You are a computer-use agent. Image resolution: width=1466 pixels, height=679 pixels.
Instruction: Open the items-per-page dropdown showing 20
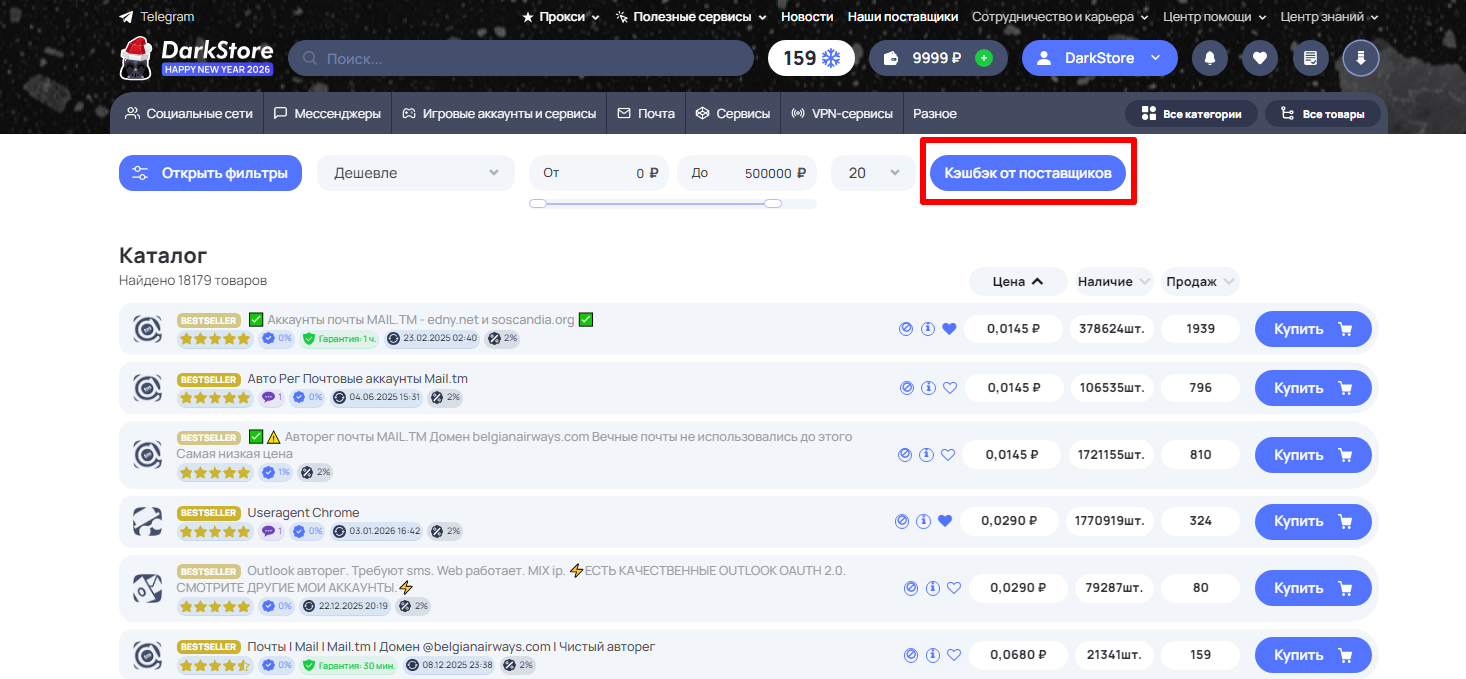tap(873, 173)
